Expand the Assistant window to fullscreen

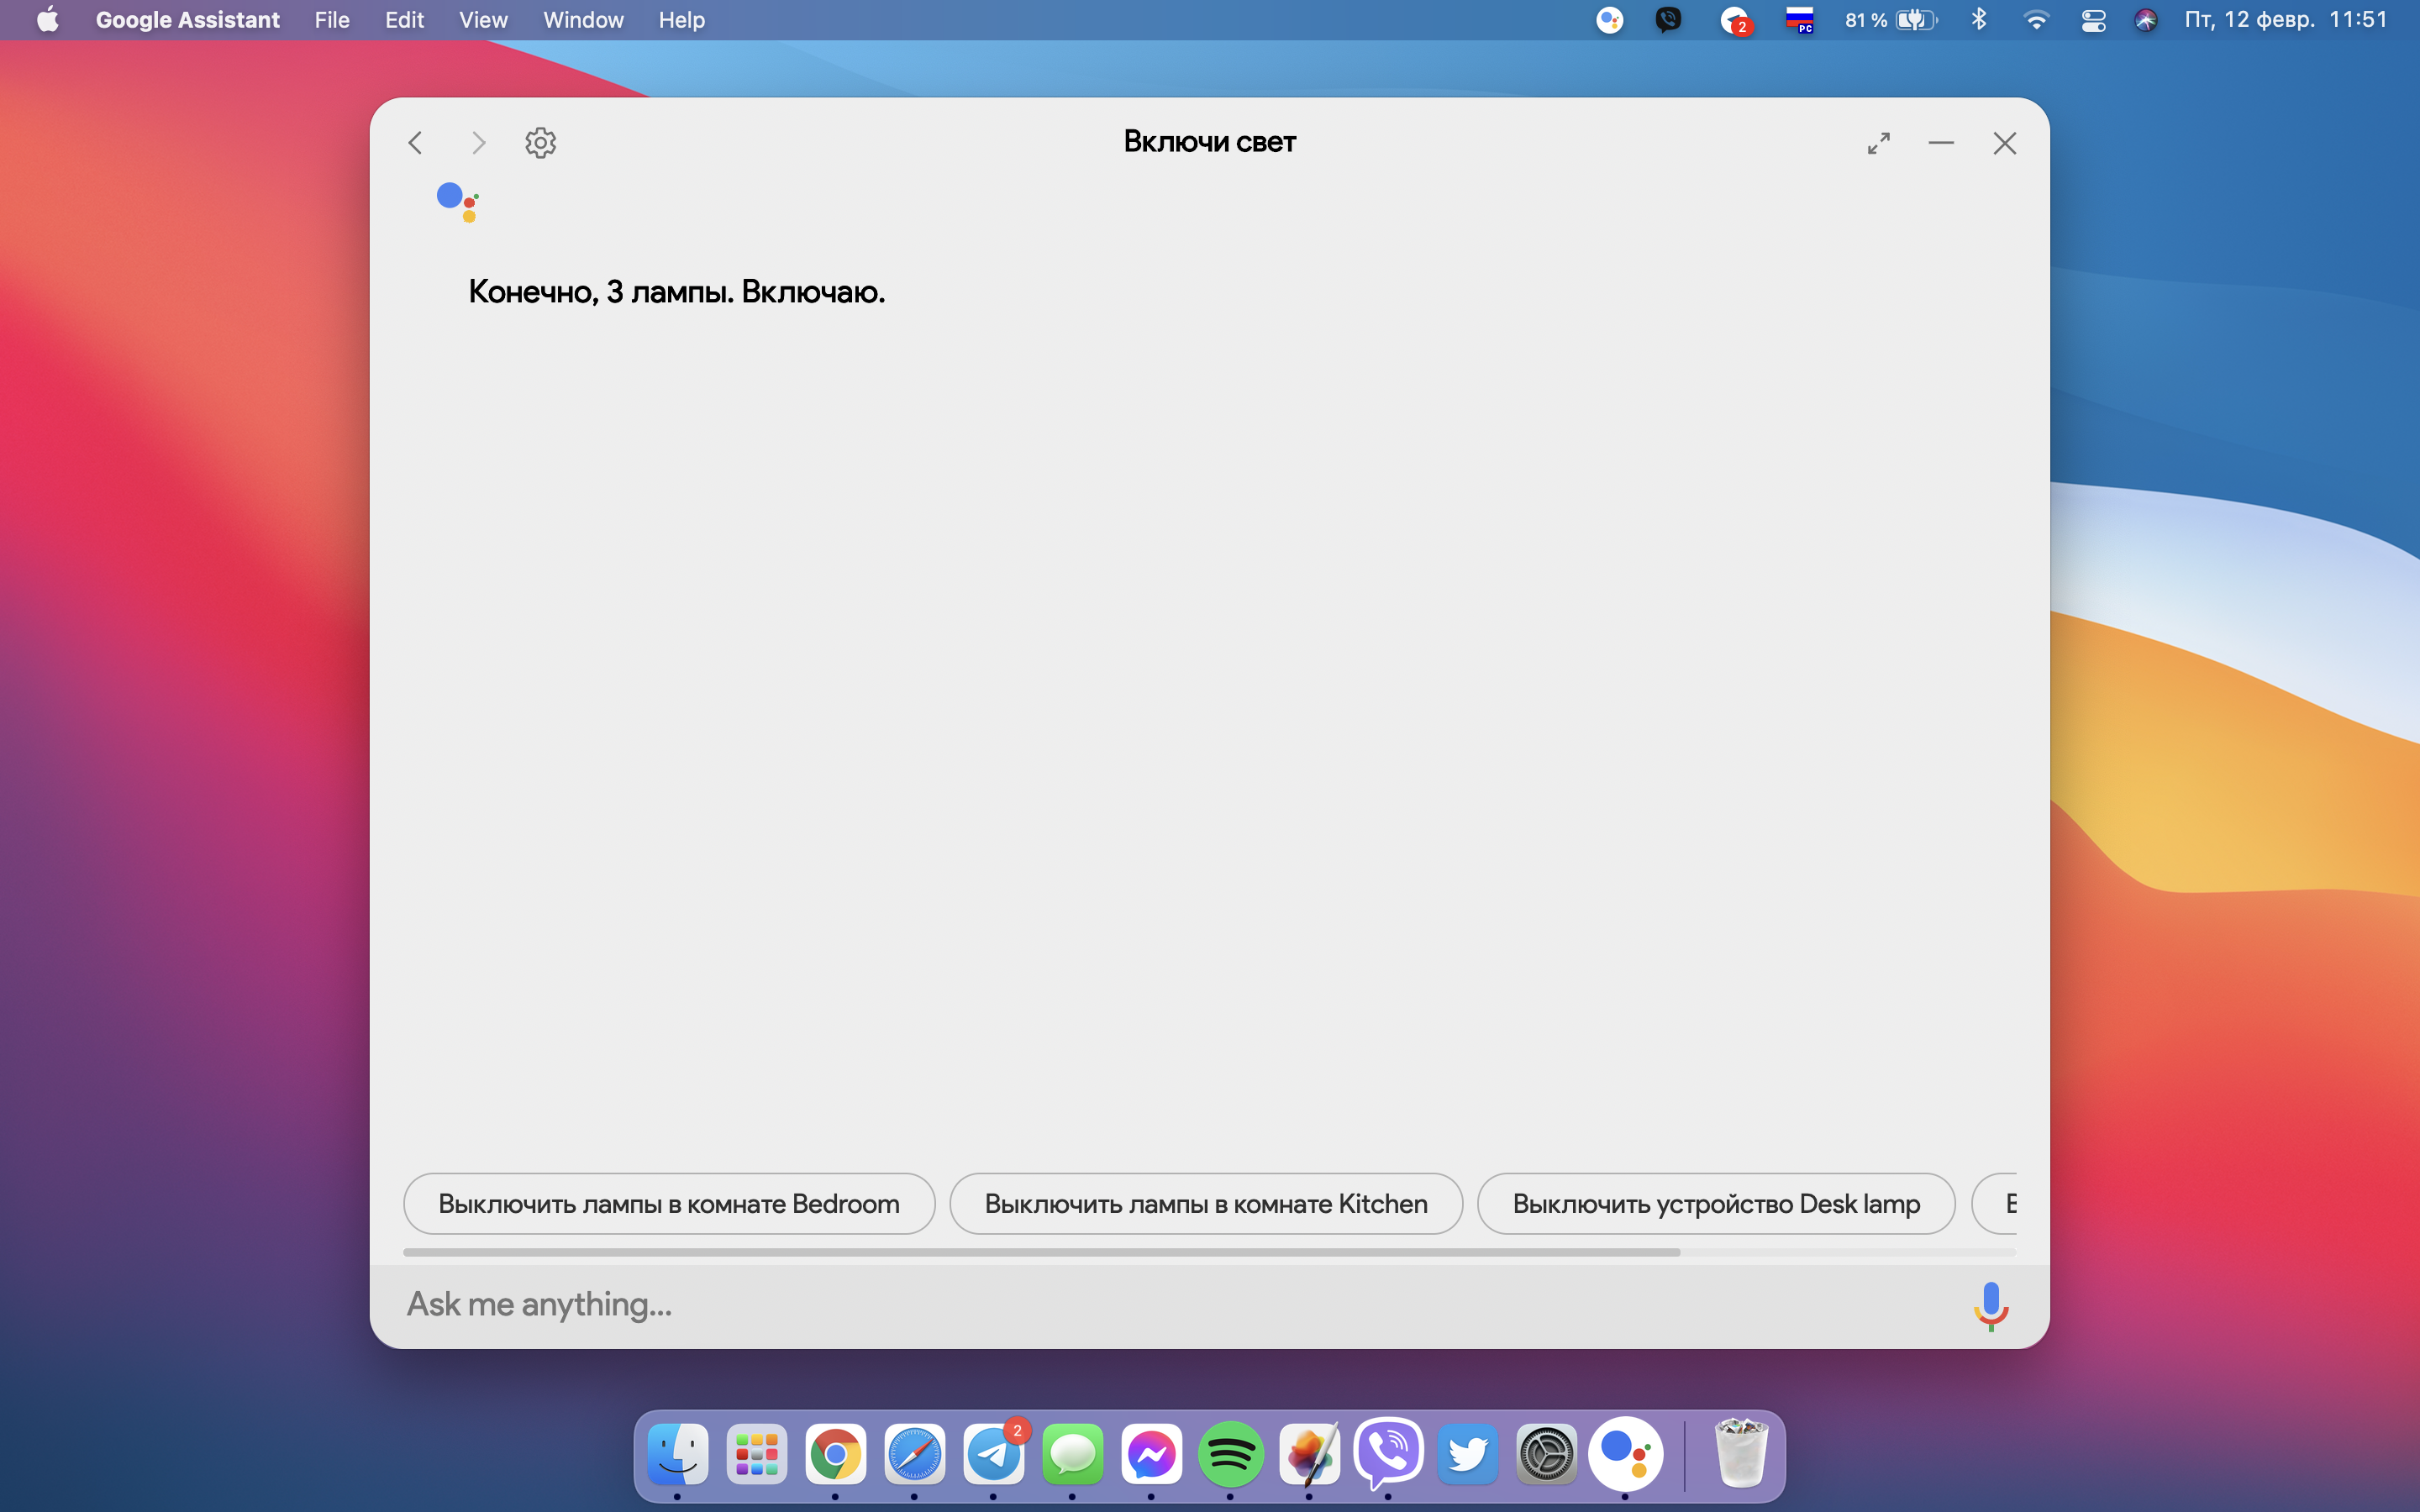(x=1879, y=143)
